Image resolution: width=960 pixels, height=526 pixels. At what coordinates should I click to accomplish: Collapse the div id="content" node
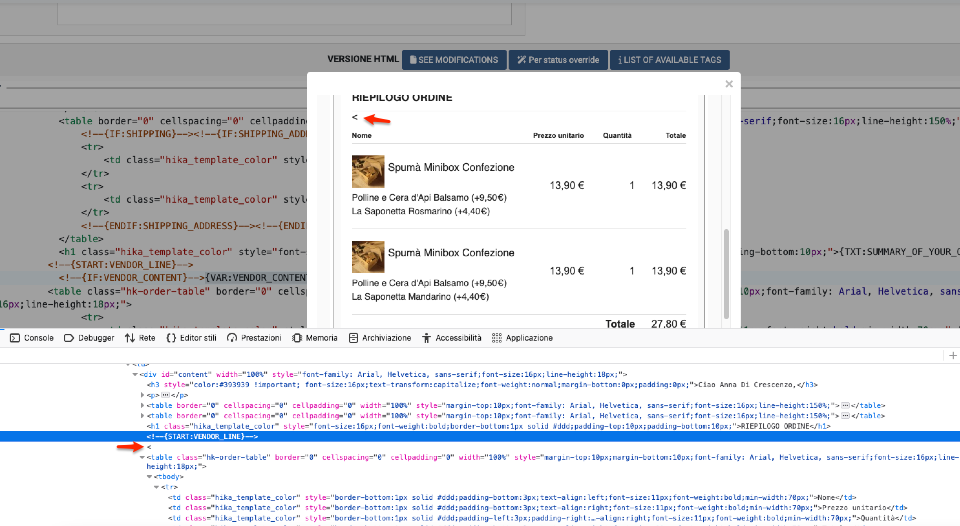click(135, 375)
